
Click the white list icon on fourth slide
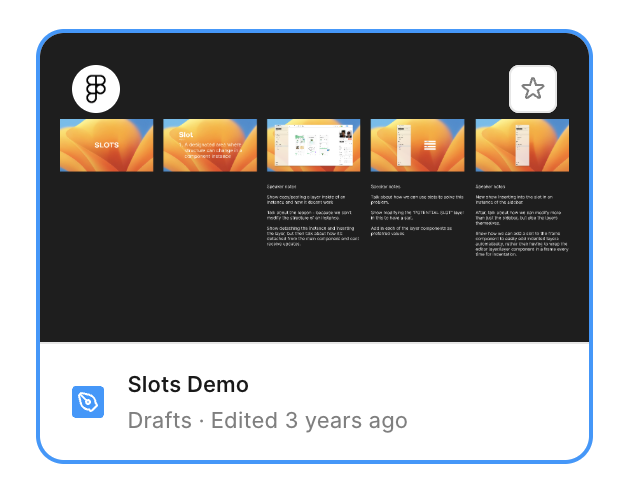(430, 146)
